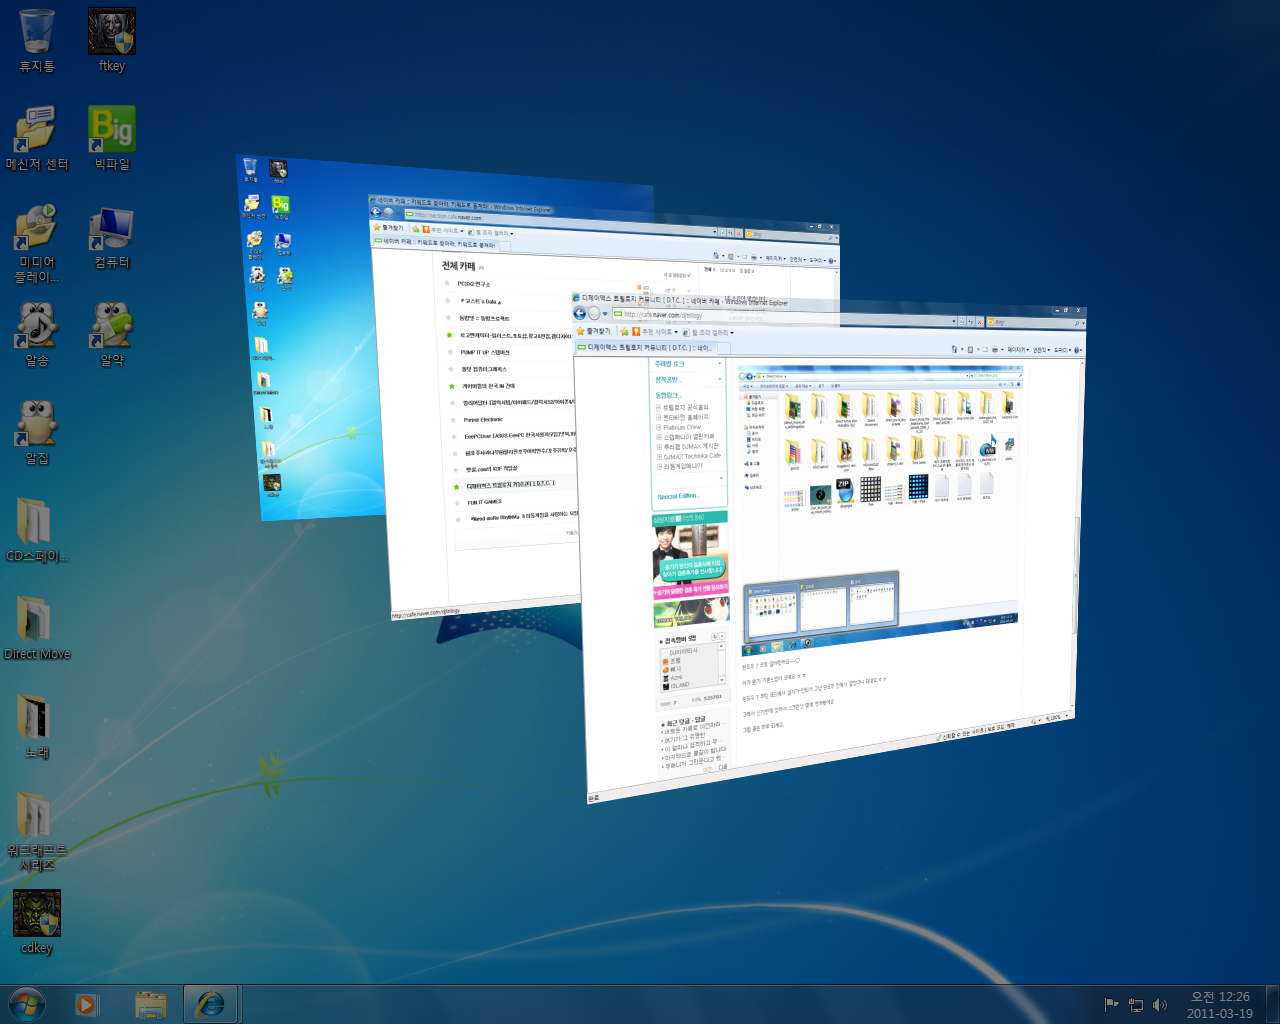The height and width of the screenshot is (1024, 1280).
Task: Open new tab button in D.T.C. window
Action: coord(724,348)
